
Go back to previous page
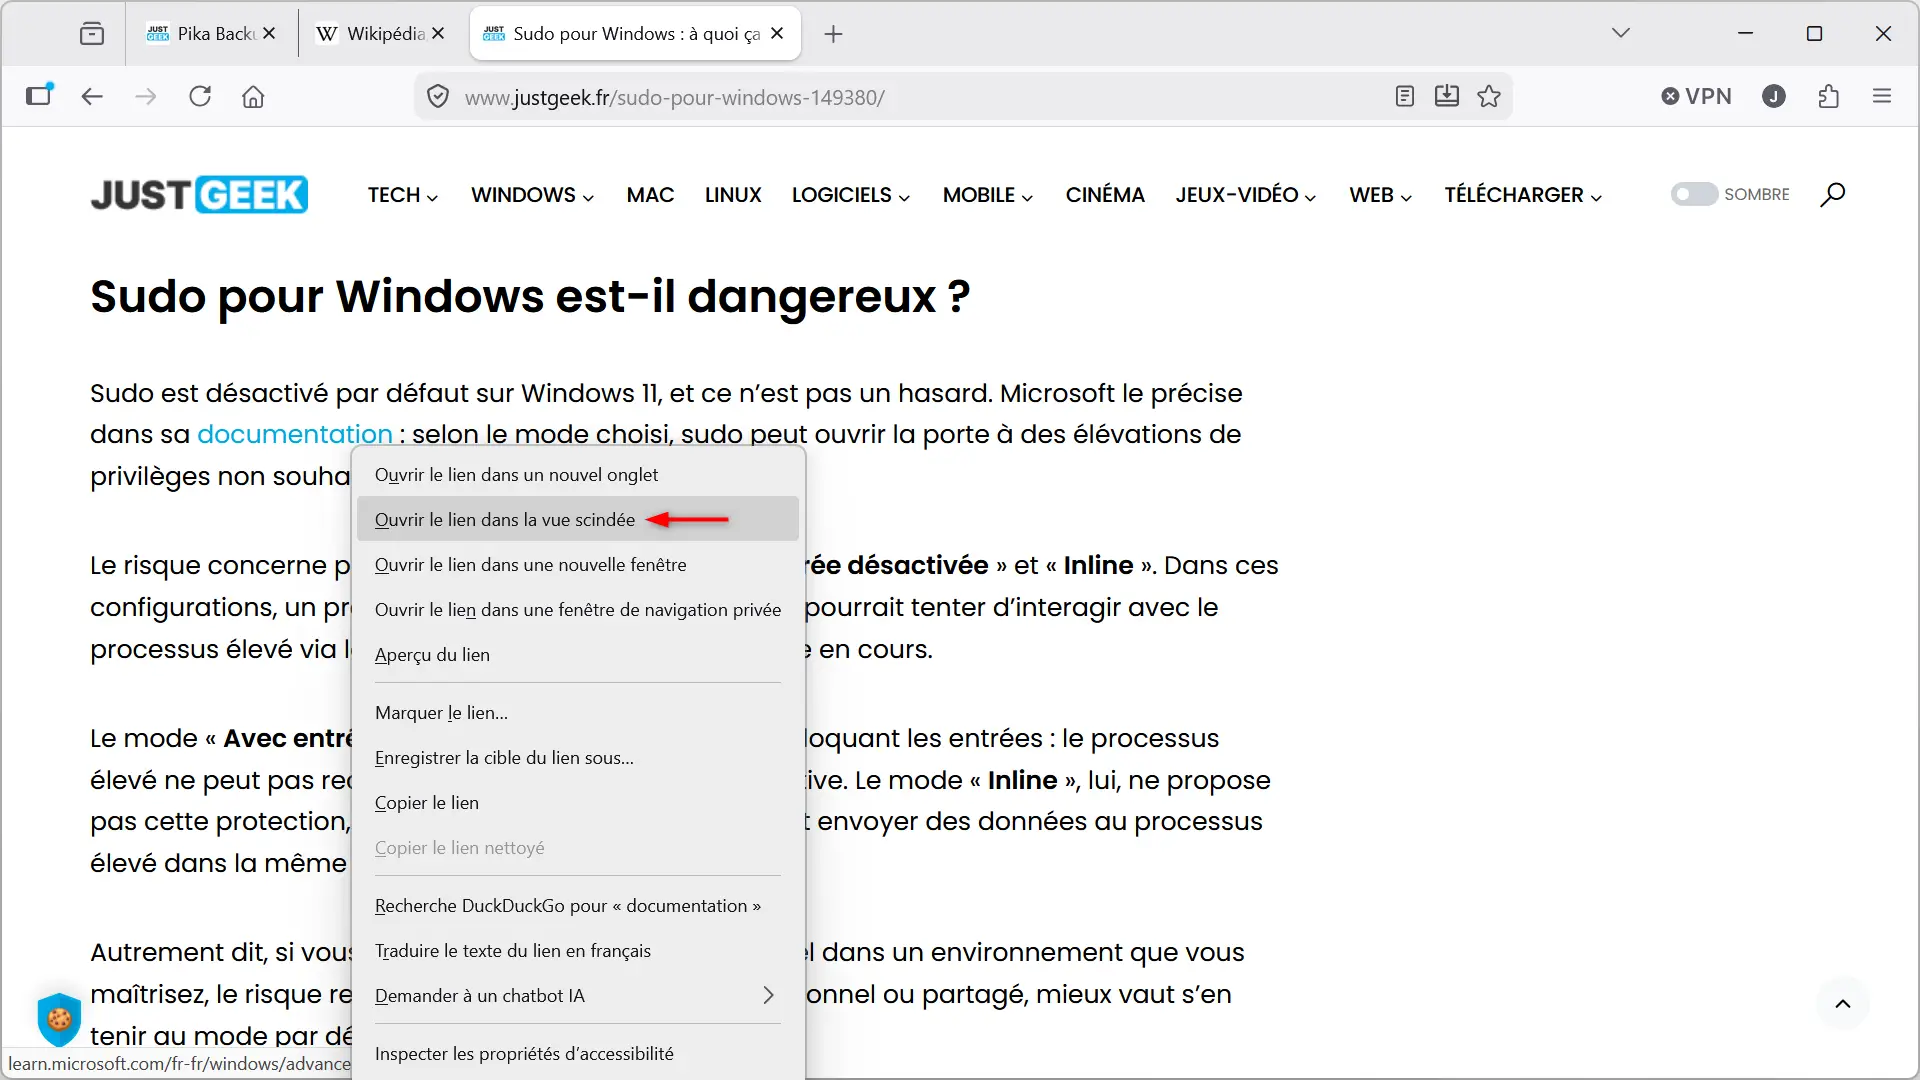click(x=92, y=96)
